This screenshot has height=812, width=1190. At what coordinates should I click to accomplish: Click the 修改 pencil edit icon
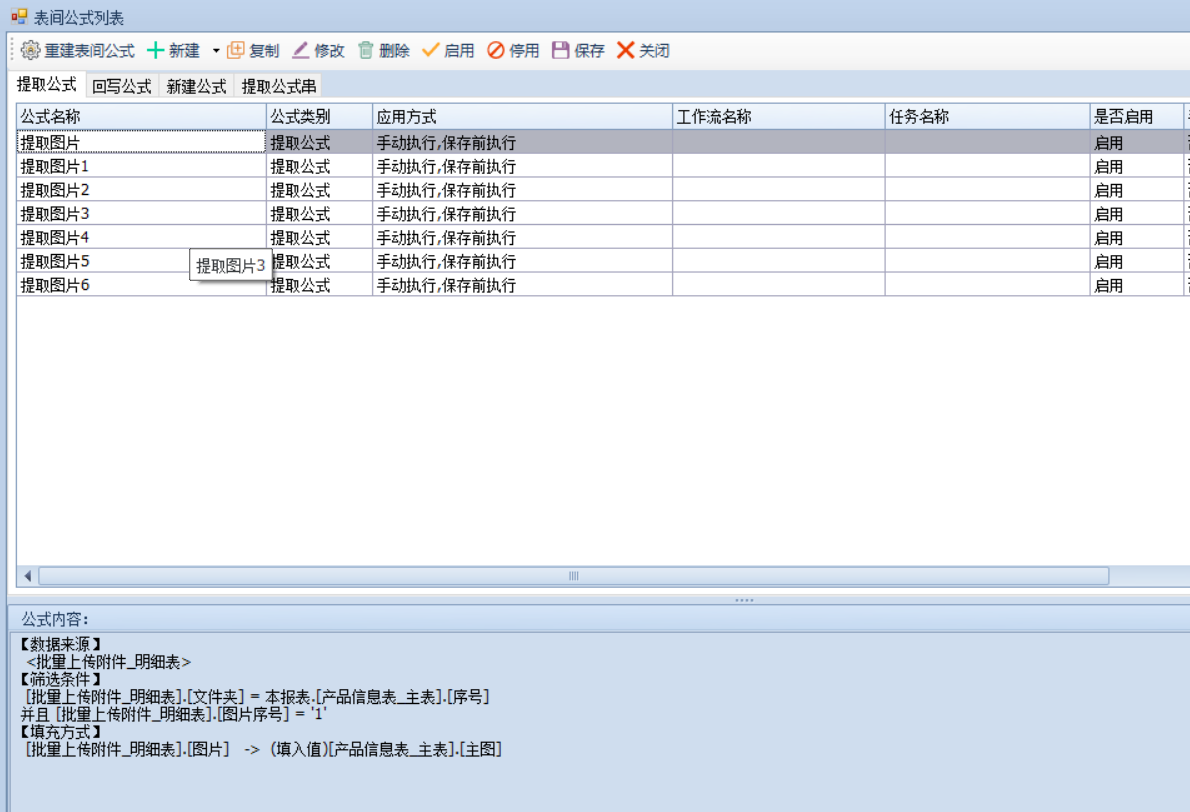click(x=301, y=50)
